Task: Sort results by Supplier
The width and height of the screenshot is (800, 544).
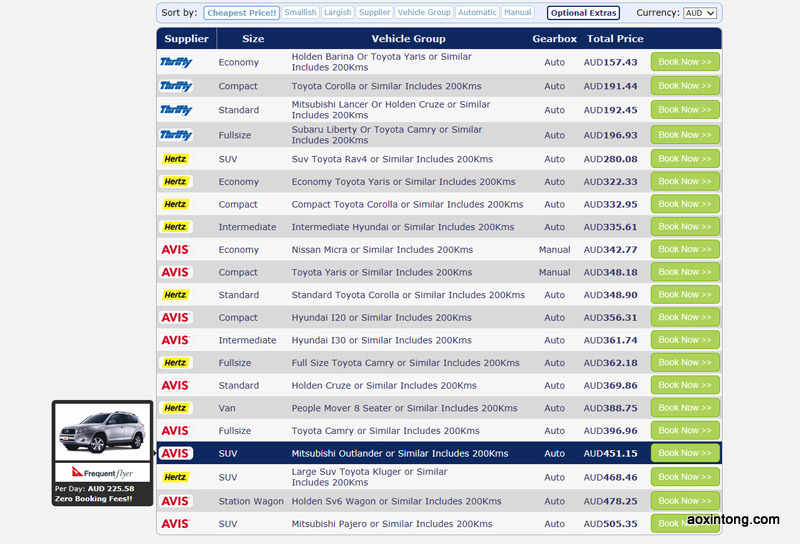Action: 375,13
